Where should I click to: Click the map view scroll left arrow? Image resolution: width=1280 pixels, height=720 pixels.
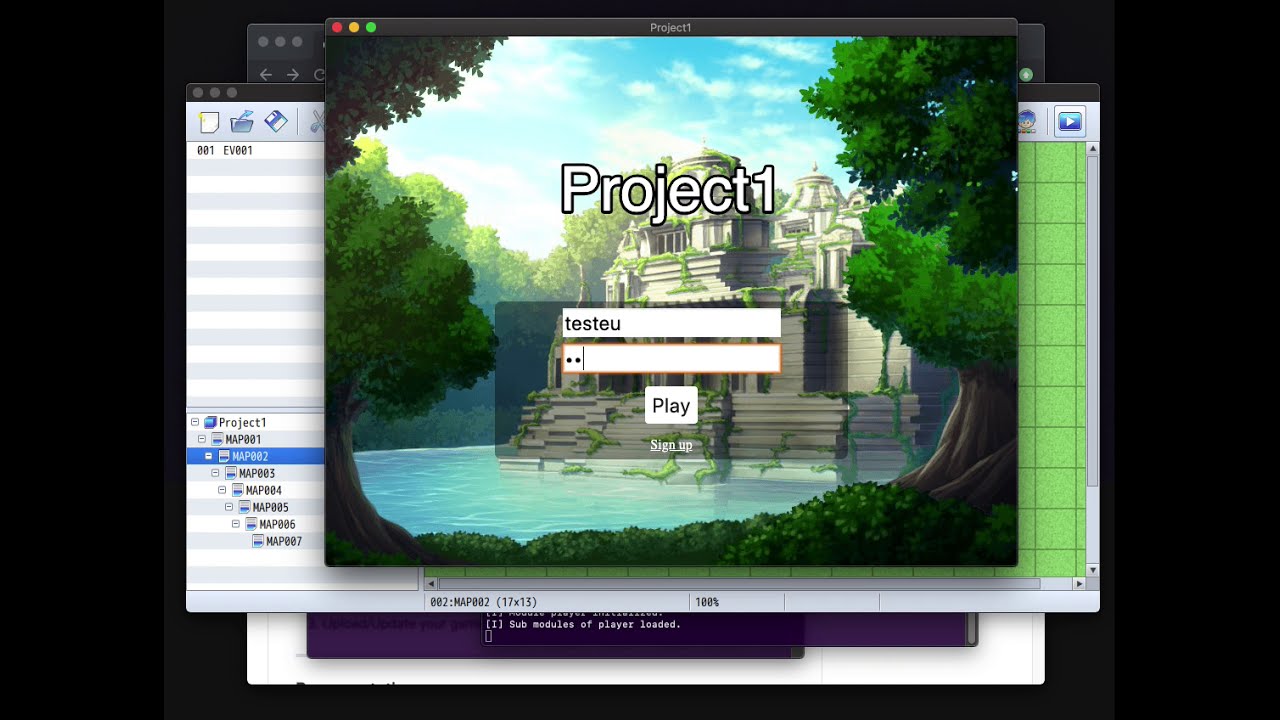(x=431, y=583)
